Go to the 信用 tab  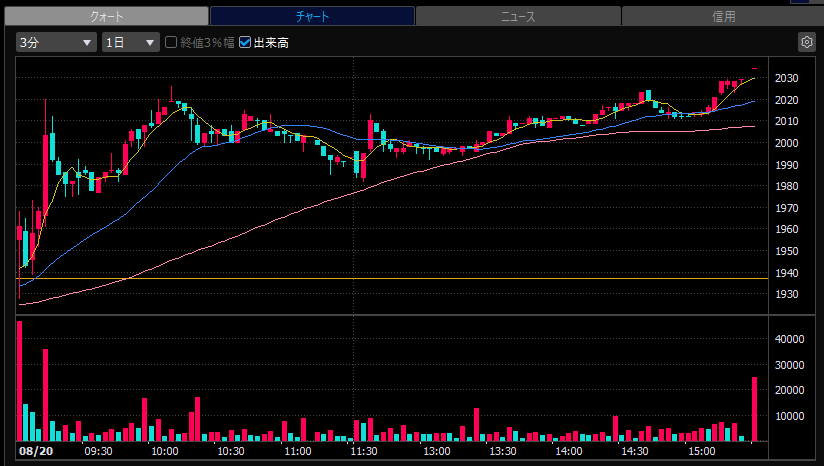tap(723, 16)
